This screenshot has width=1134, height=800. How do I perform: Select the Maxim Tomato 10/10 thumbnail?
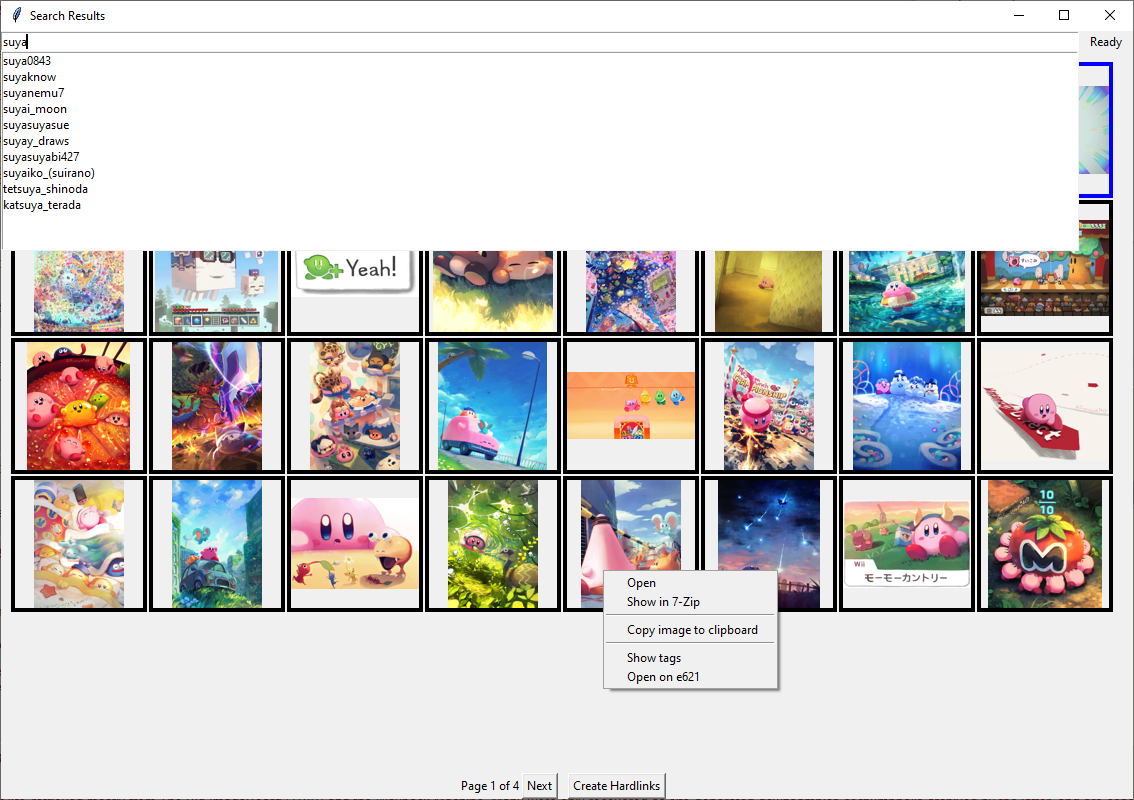point(1044,544)
